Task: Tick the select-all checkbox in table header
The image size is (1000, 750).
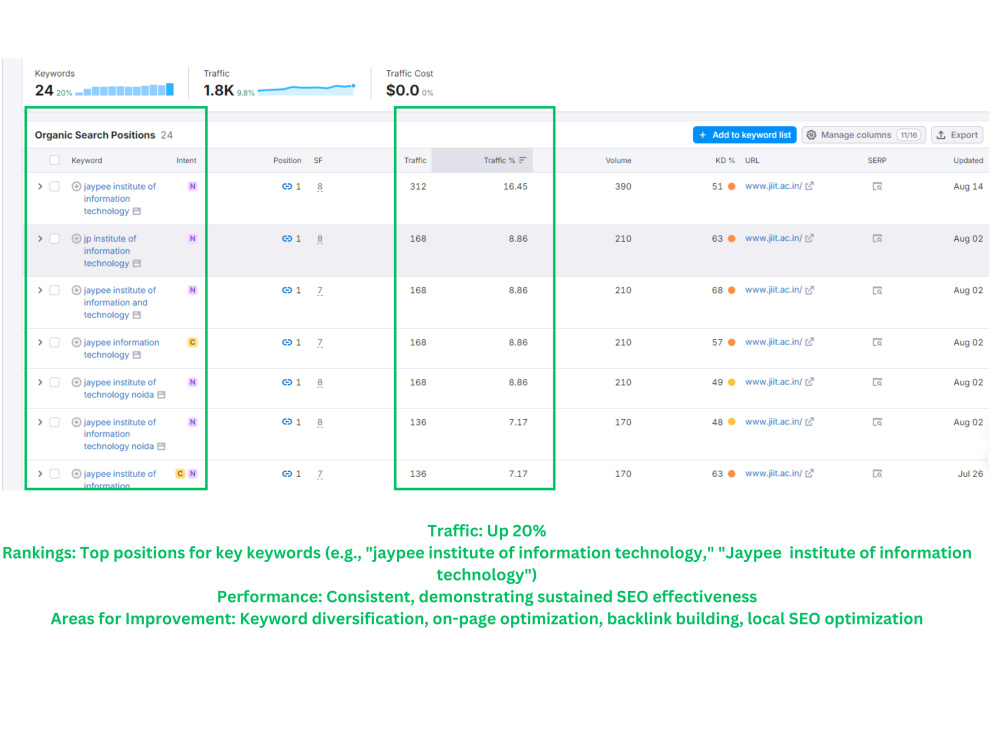Action: click(55, 160)
